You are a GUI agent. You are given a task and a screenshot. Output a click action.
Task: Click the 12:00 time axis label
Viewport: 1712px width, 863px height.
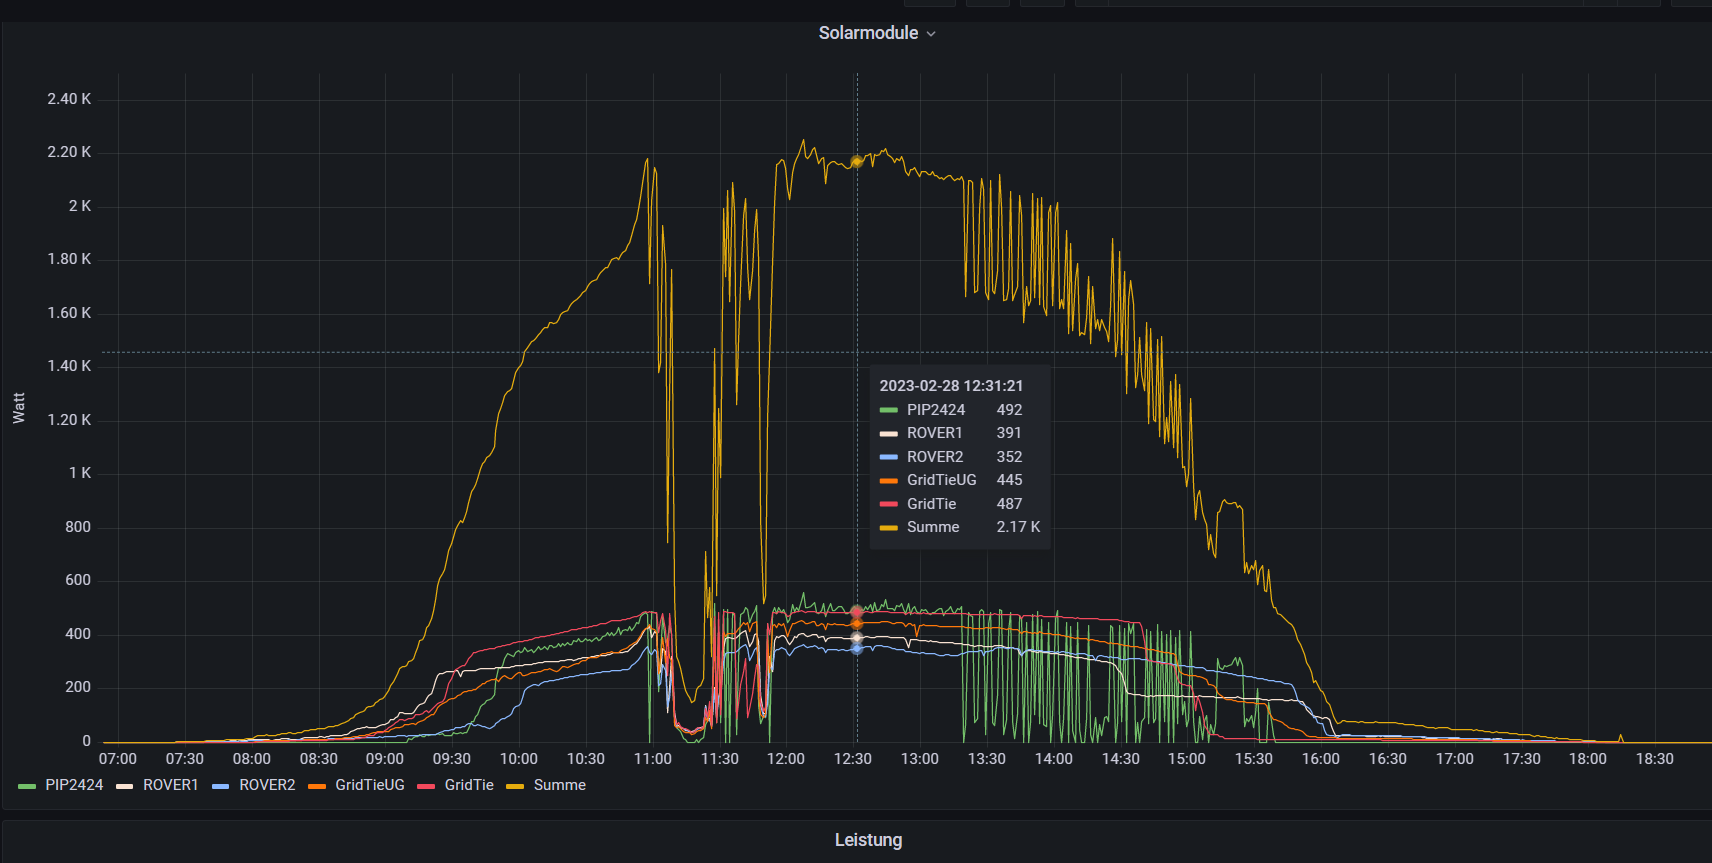click(x=786, y=759)
